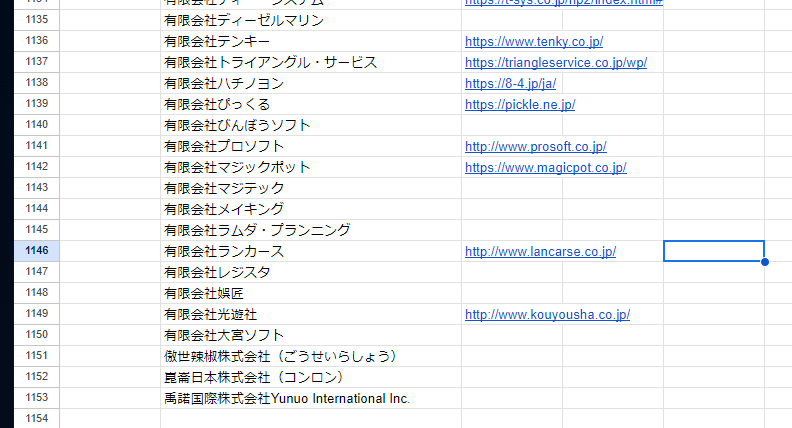This screenshot has width=792, height=428.
Task: Click cell 傲世辣椒株式会社（ごうせいらしょう）
Action: [x=311, y=357]
